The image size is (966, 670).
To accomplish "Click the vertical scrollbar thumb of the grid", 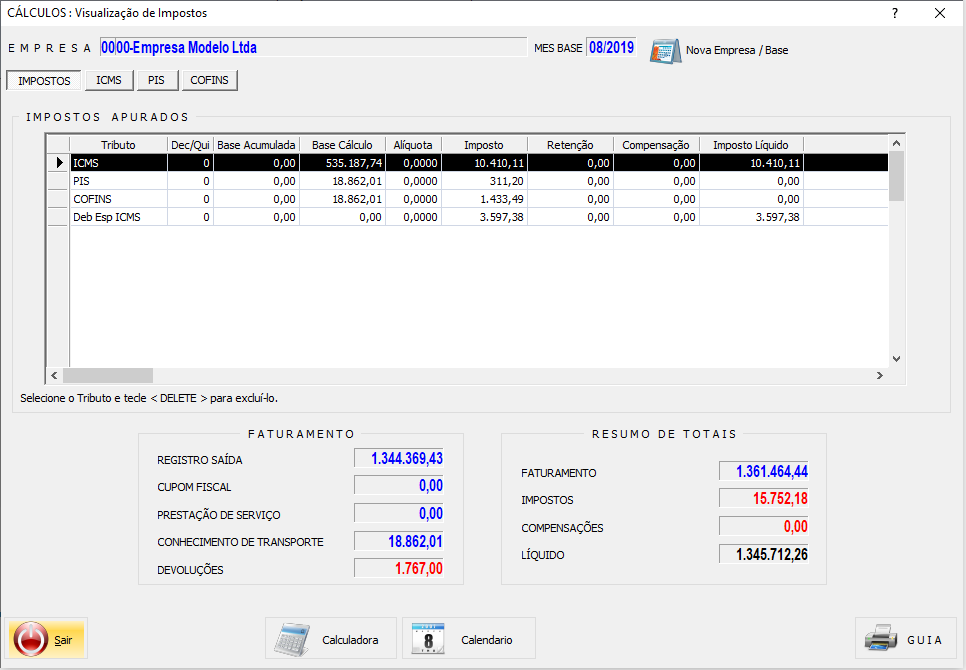I will coord(896,176).
